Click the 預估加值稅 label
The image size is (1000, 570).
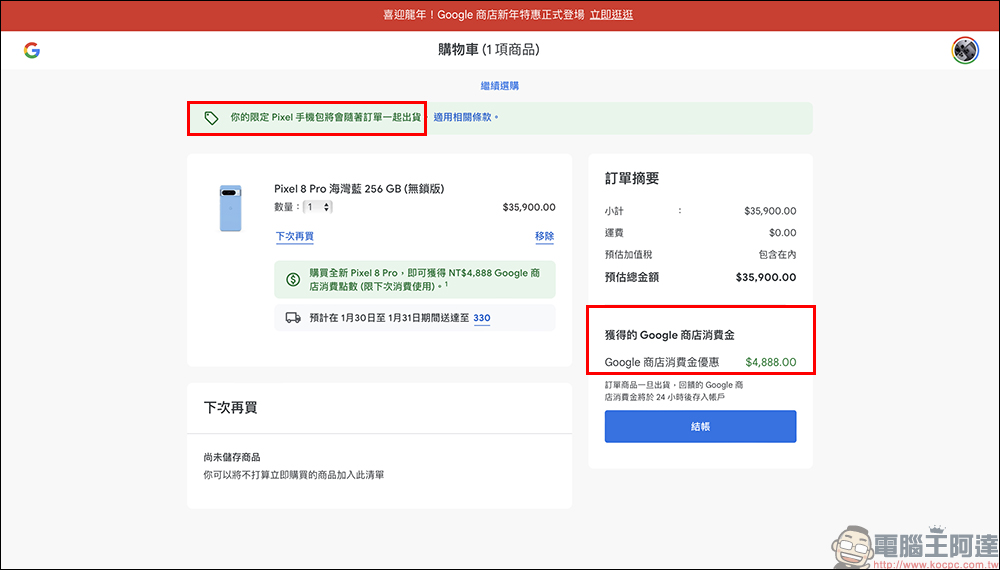click(x=628, y=254)
